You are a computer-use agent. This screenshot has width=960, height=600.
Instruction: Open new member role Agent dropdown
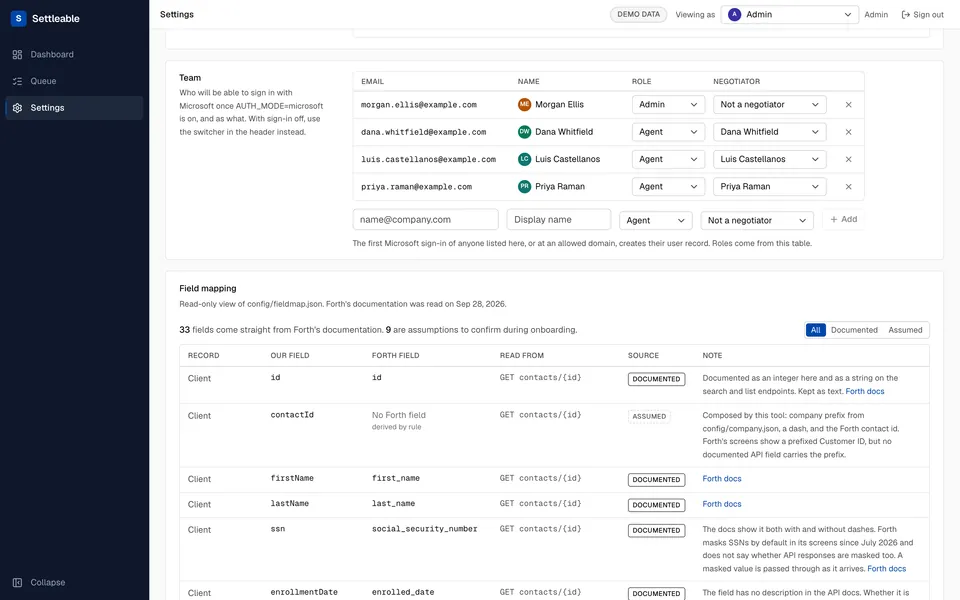pos(655,220)
